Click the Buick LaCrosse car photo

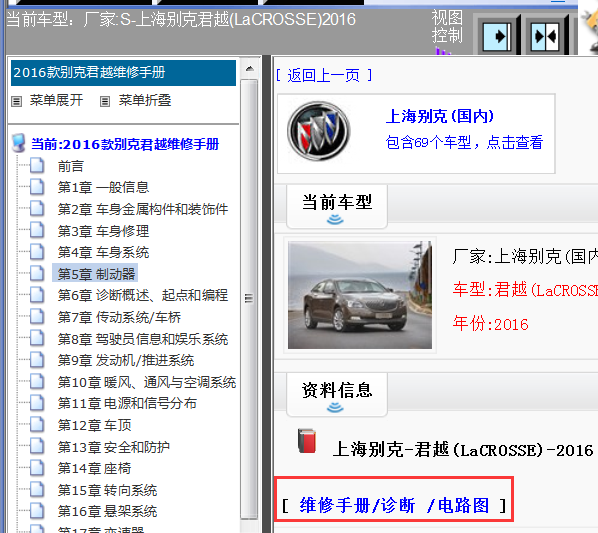(360, 295)
